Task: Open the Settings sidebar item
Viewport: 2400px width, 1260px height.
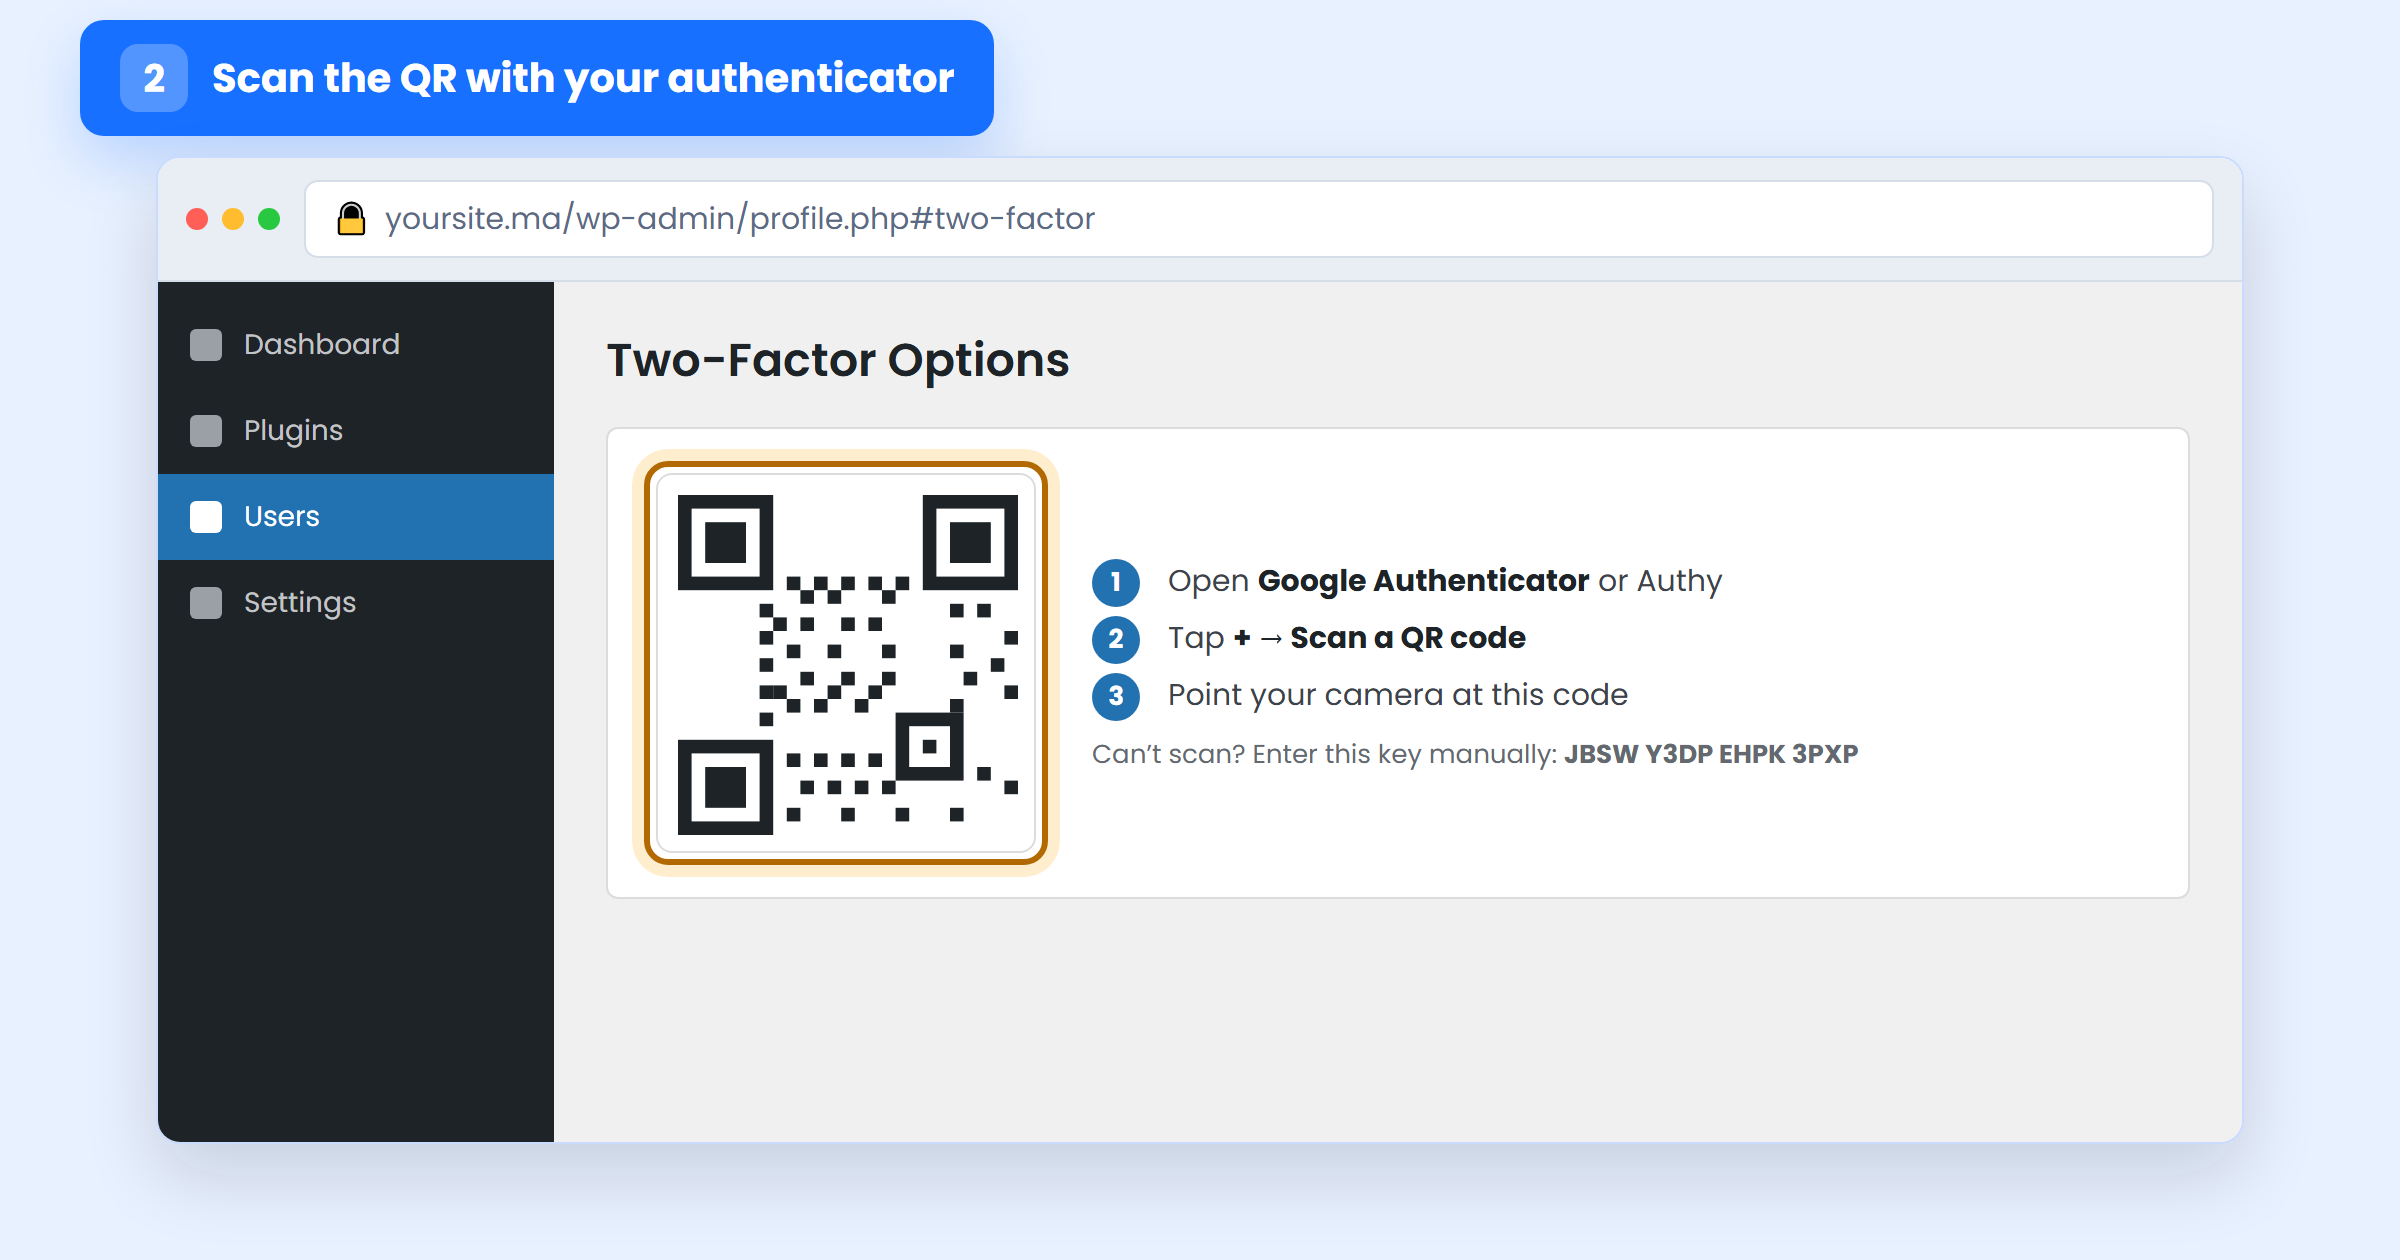Action: pos(356,602)
